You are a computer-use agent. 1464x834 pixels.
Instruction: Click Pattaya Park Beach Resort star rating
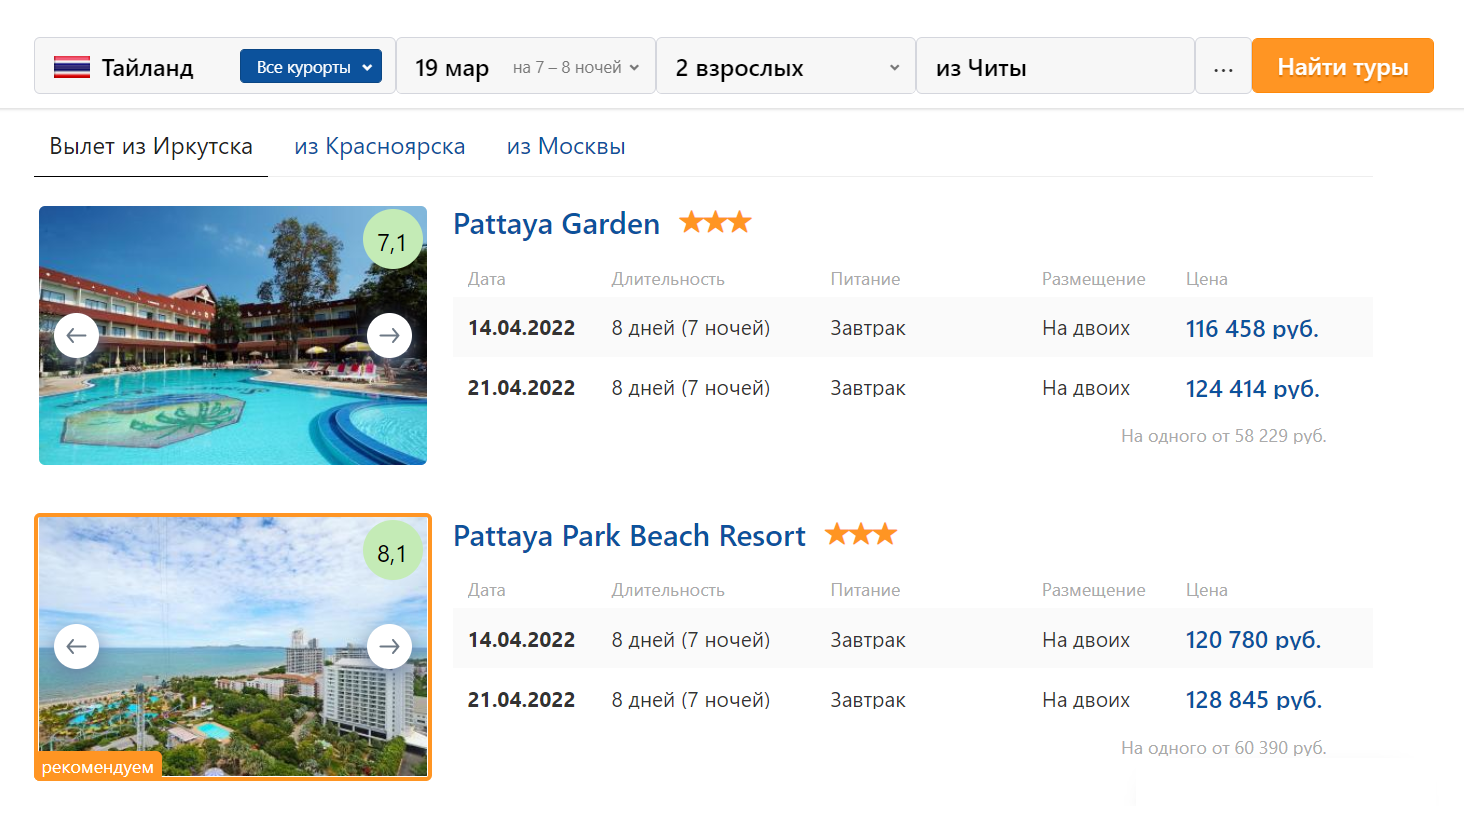click(861, 534)
